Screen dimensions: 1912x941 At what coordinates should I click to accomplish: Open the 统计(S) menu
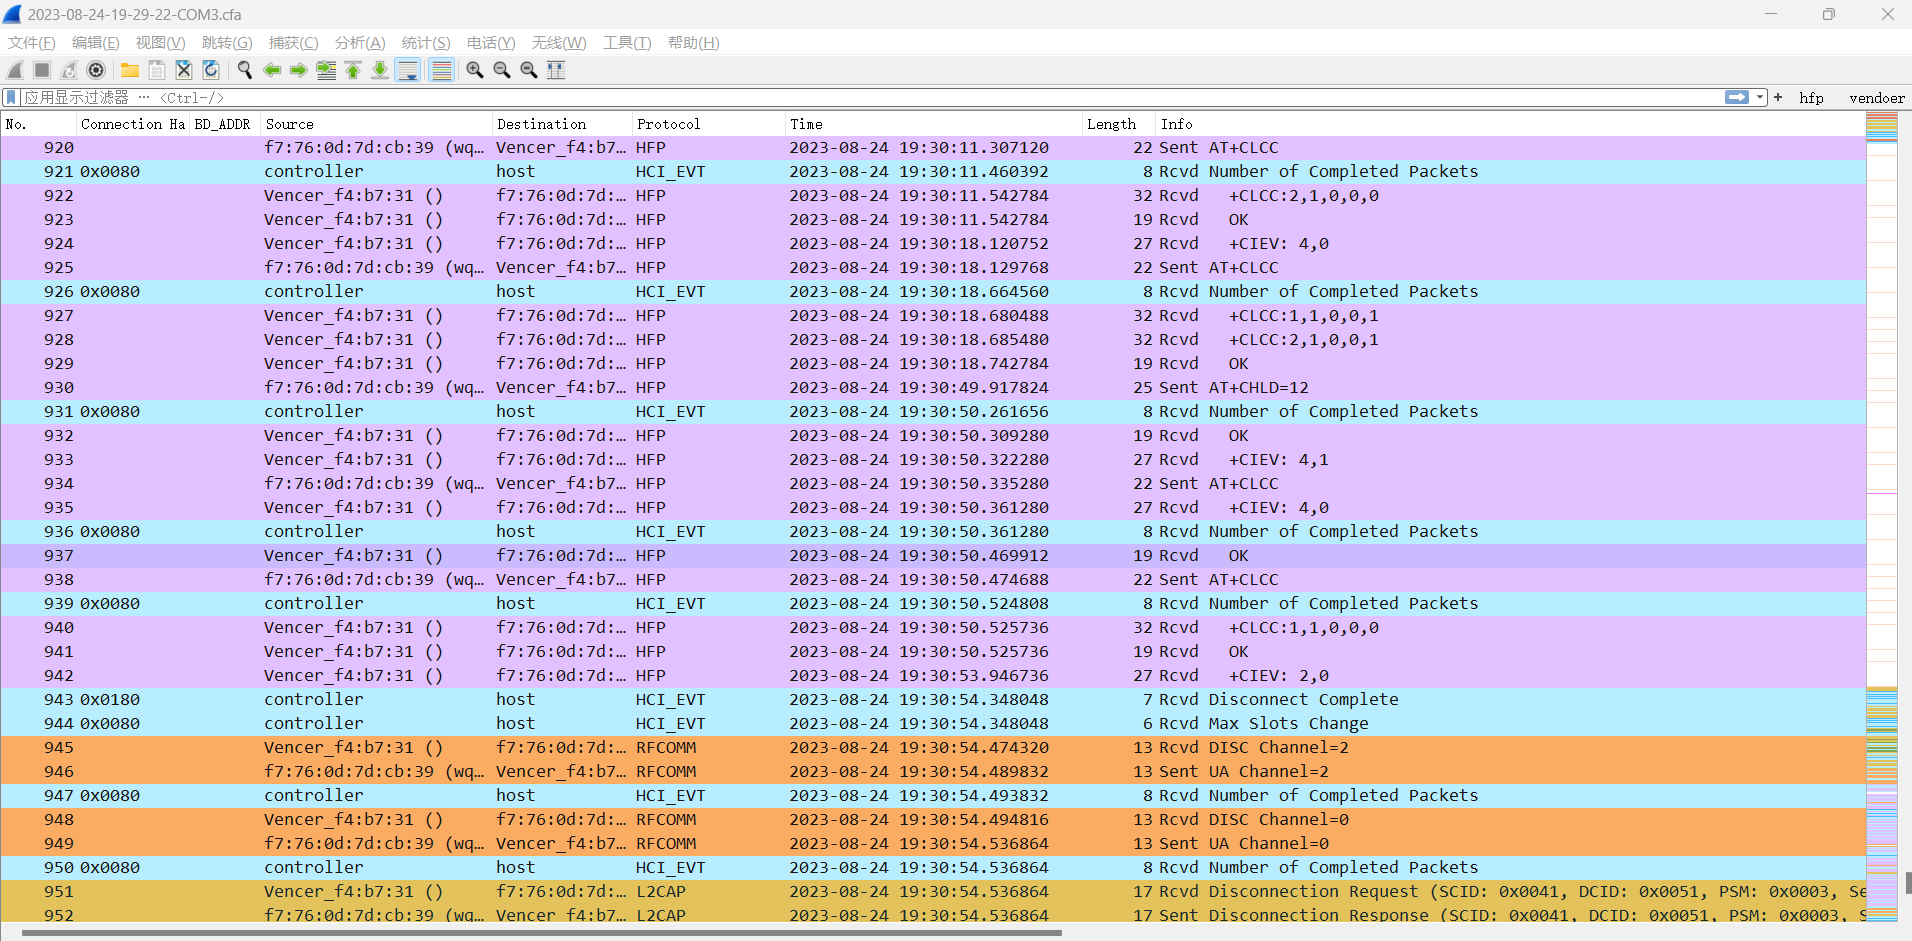pyautogui.click(x=426, y=43)
